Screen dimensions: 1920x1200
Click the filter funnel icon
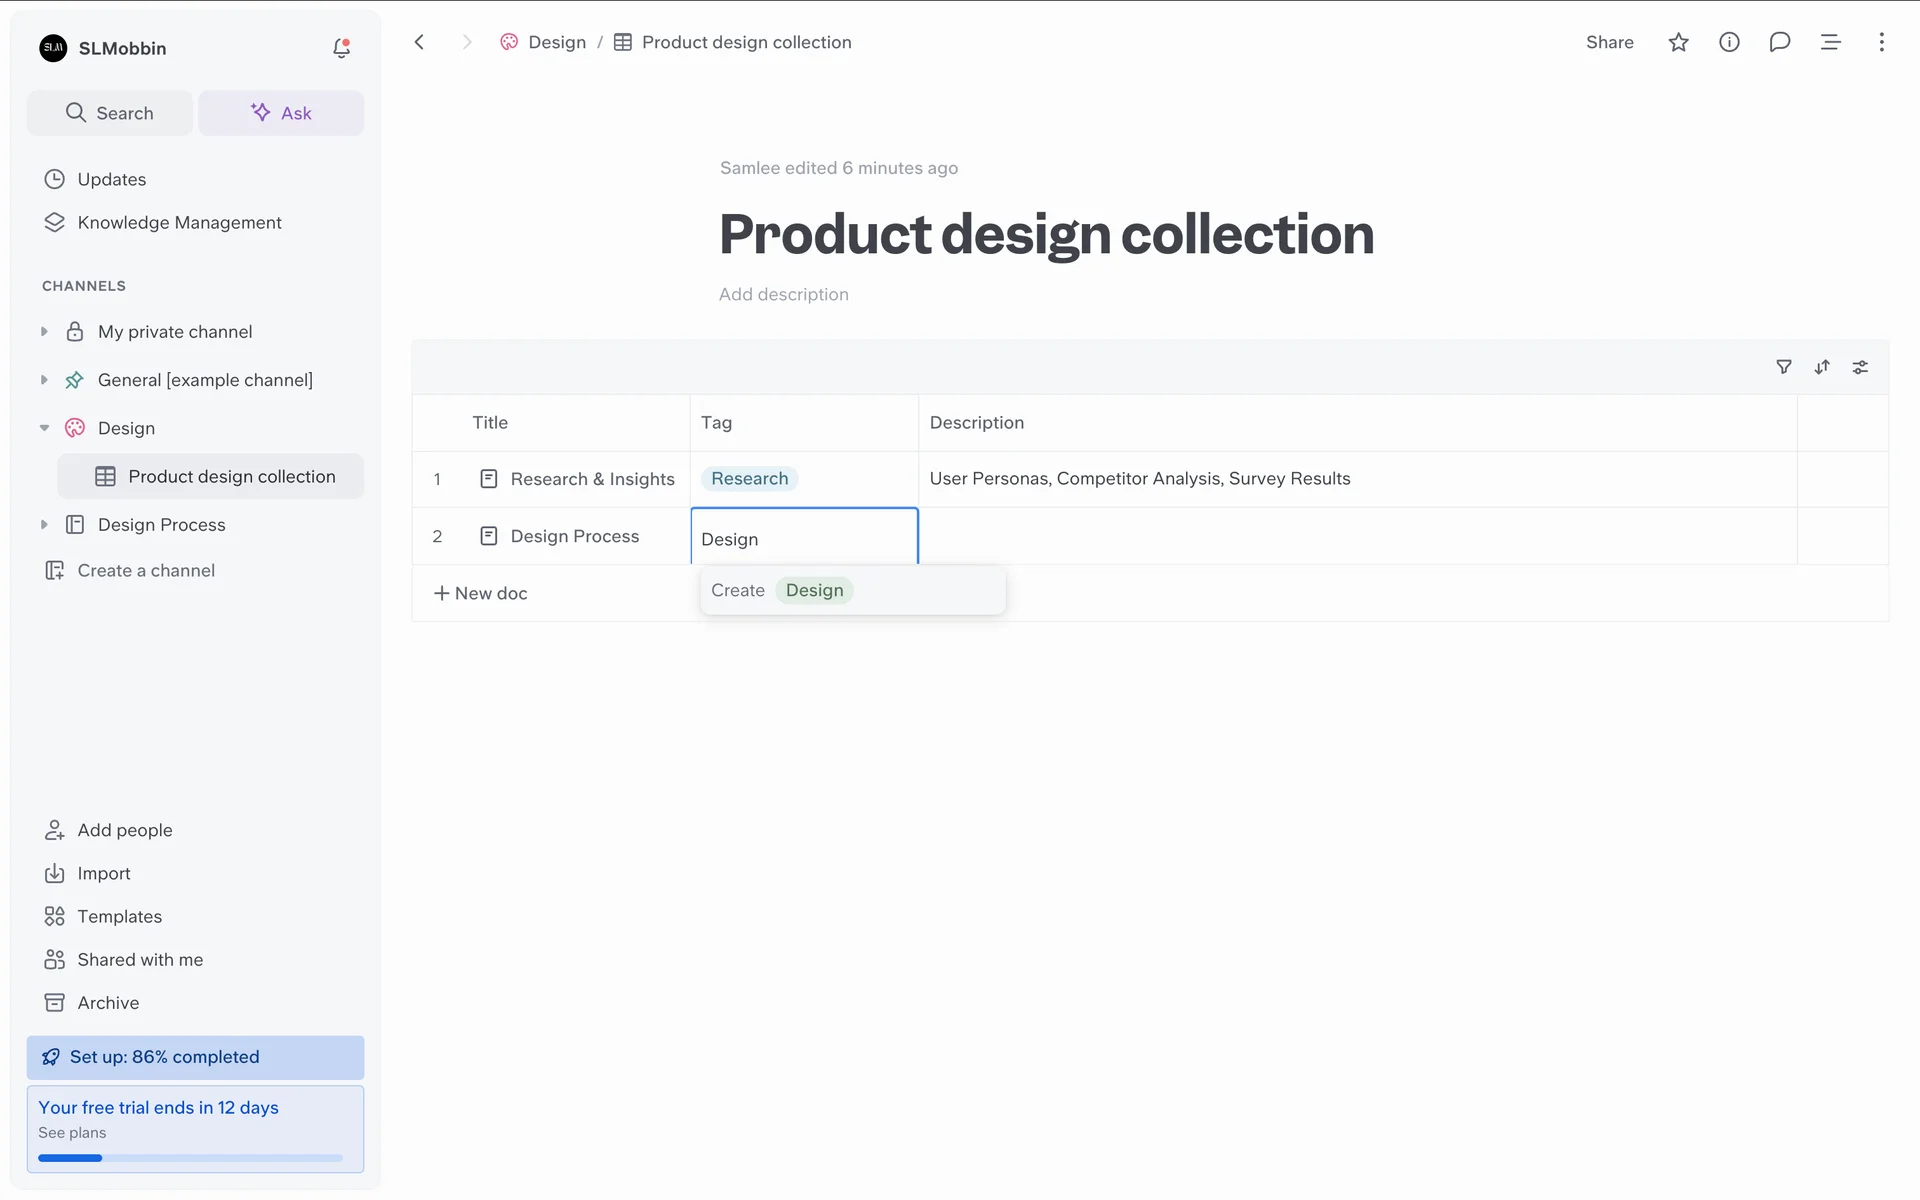[1783, 367]
